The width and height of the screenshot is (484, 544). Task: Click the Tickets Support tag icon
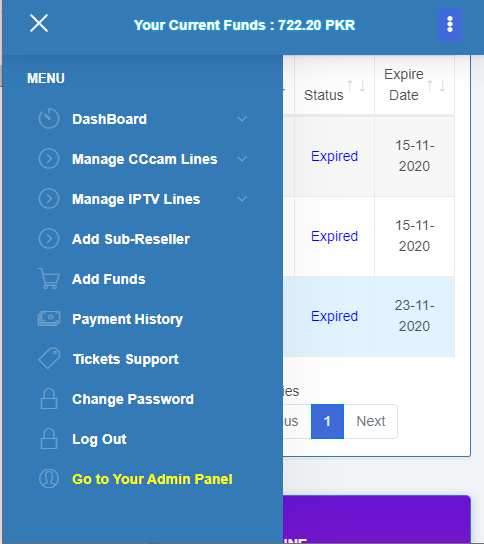coord(49,358)
